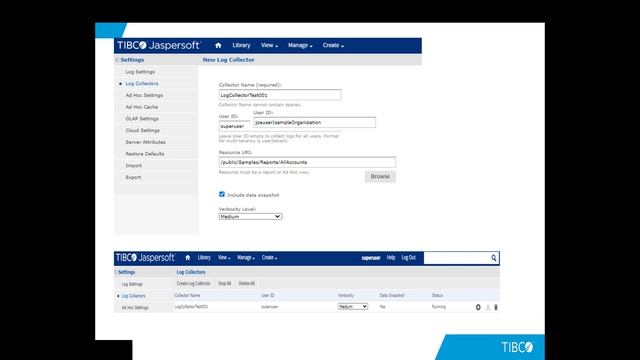Select Log Collectors in the lower screen's sidebar

pos(133,296)
